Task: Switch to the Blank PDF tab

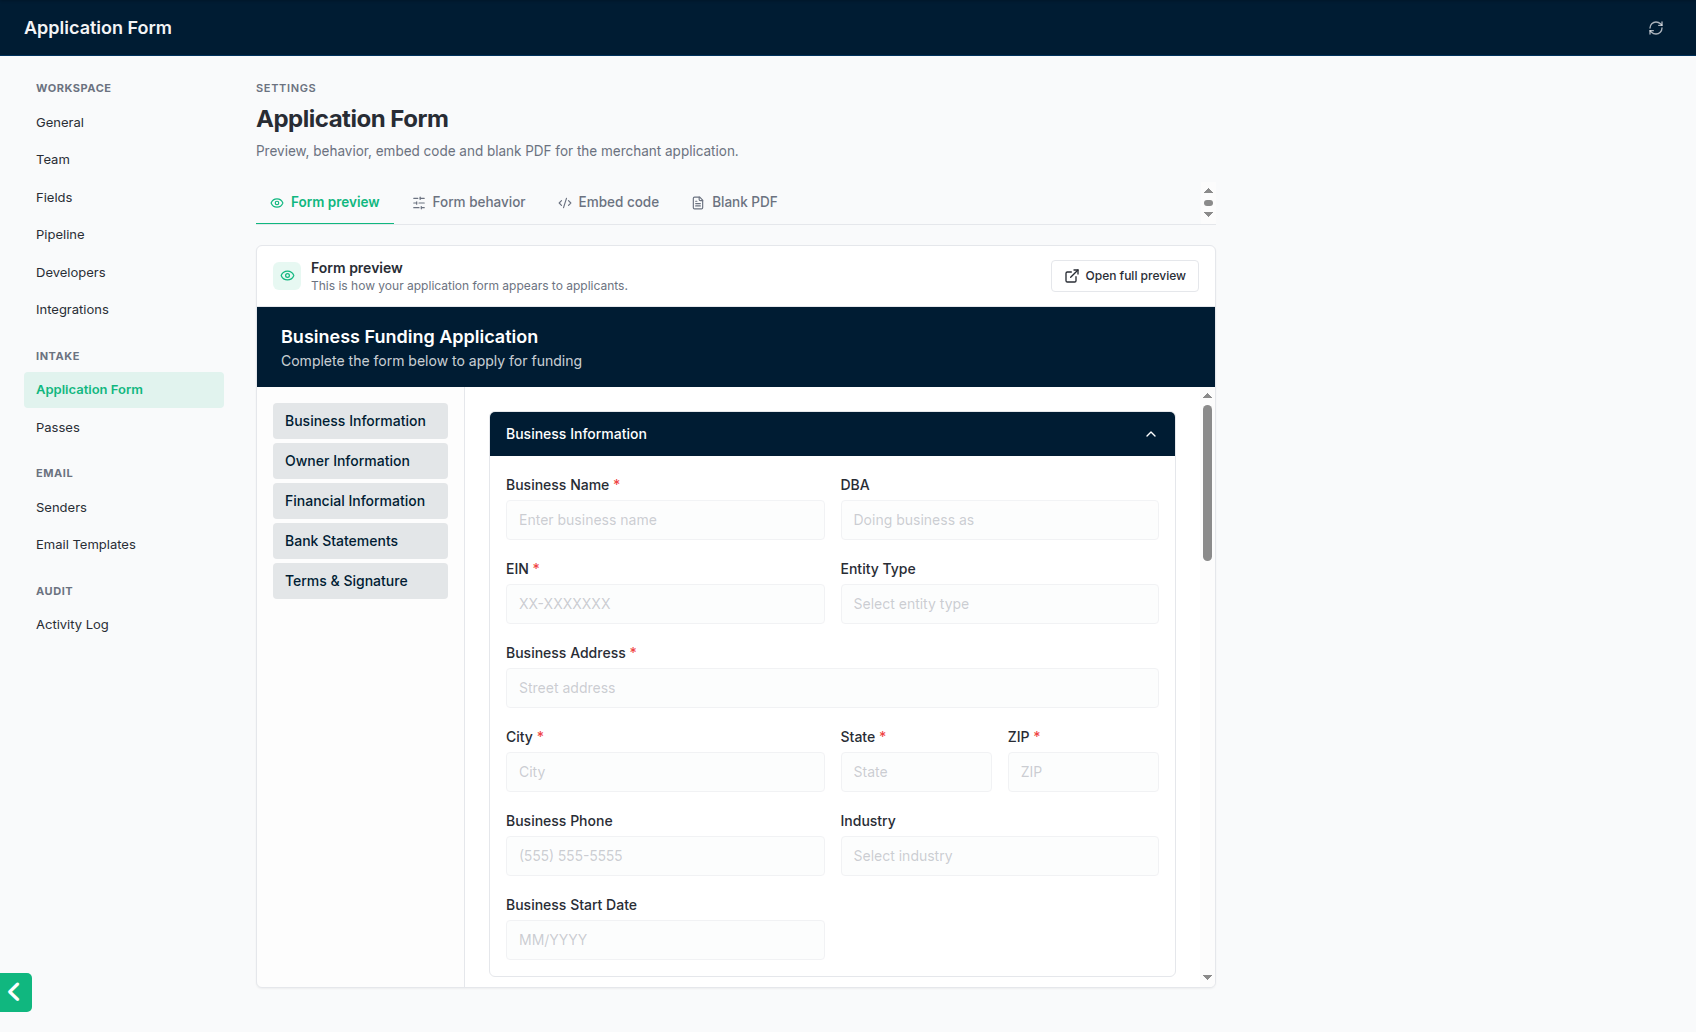Action: [x=735, y=202]
